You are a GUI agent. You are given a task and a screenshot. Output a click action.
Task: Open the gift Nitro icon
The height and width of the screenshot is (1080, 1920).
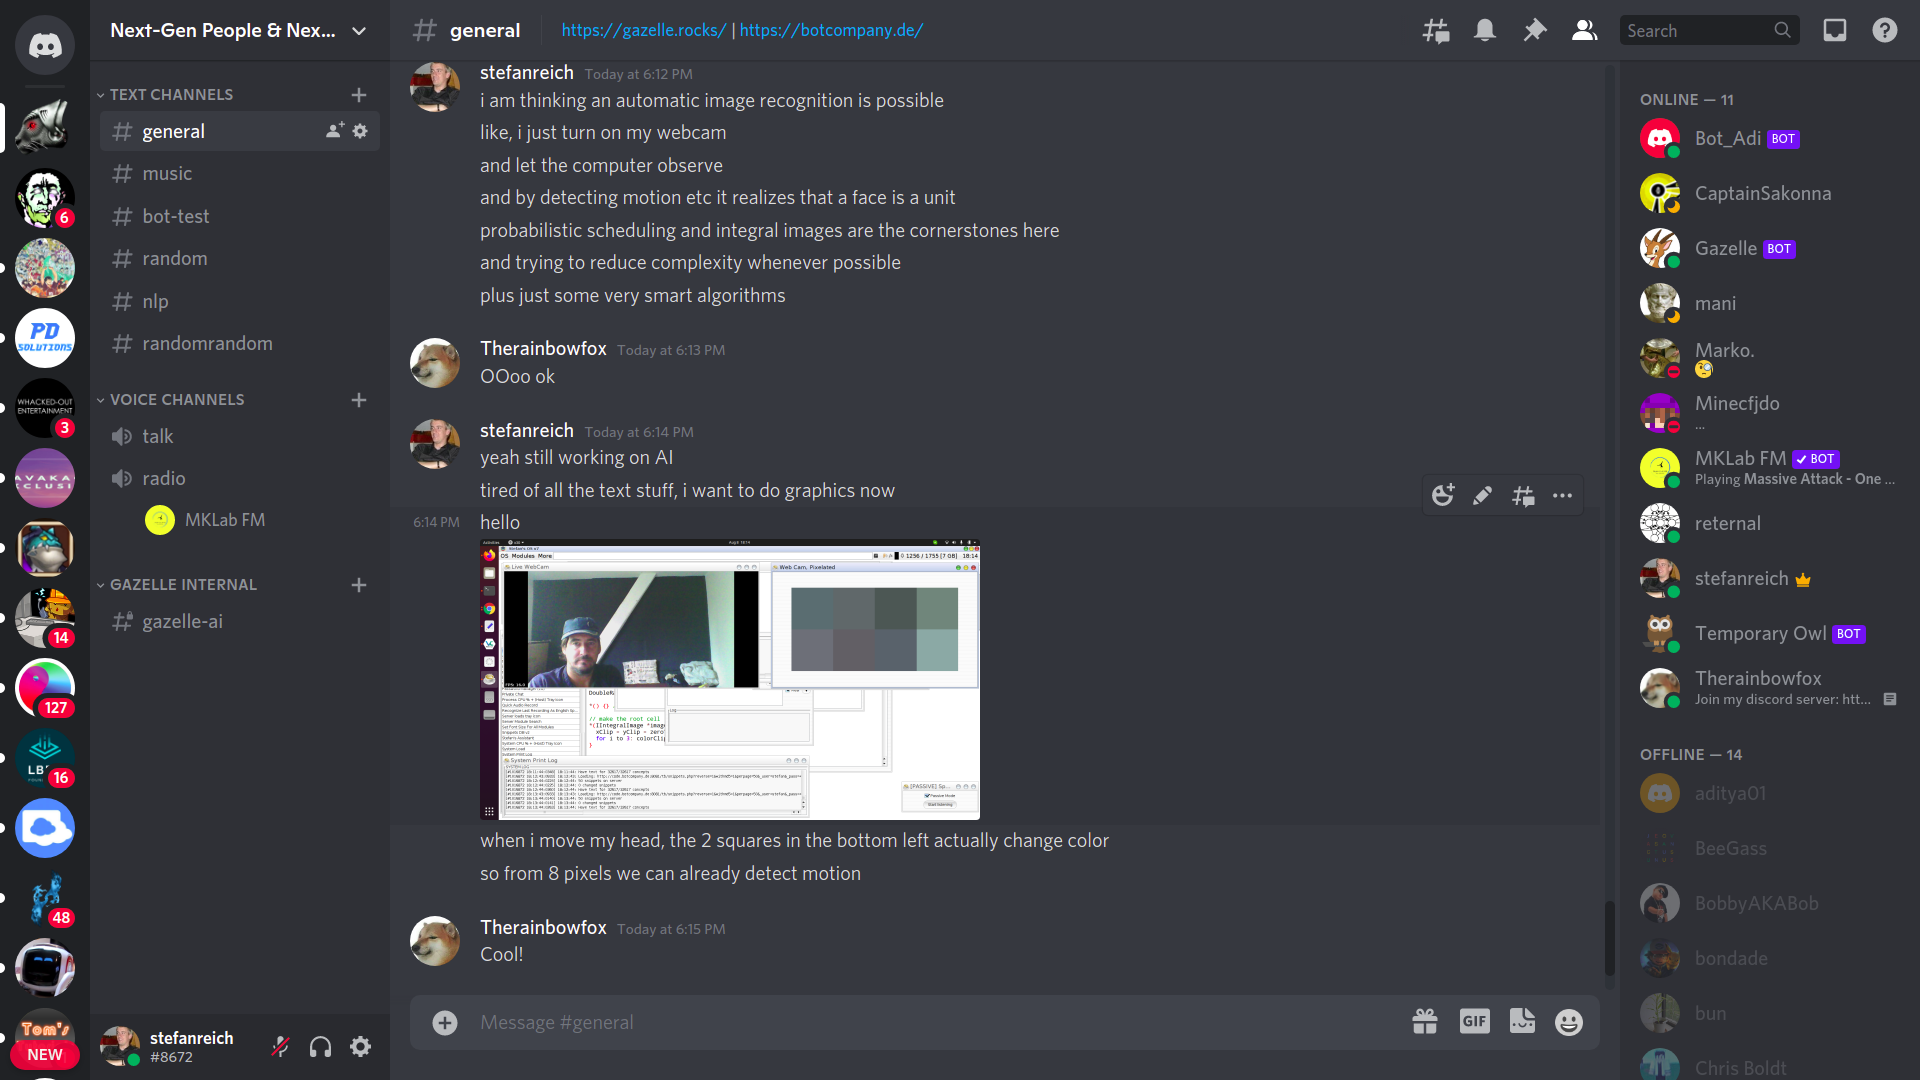1425,1021
